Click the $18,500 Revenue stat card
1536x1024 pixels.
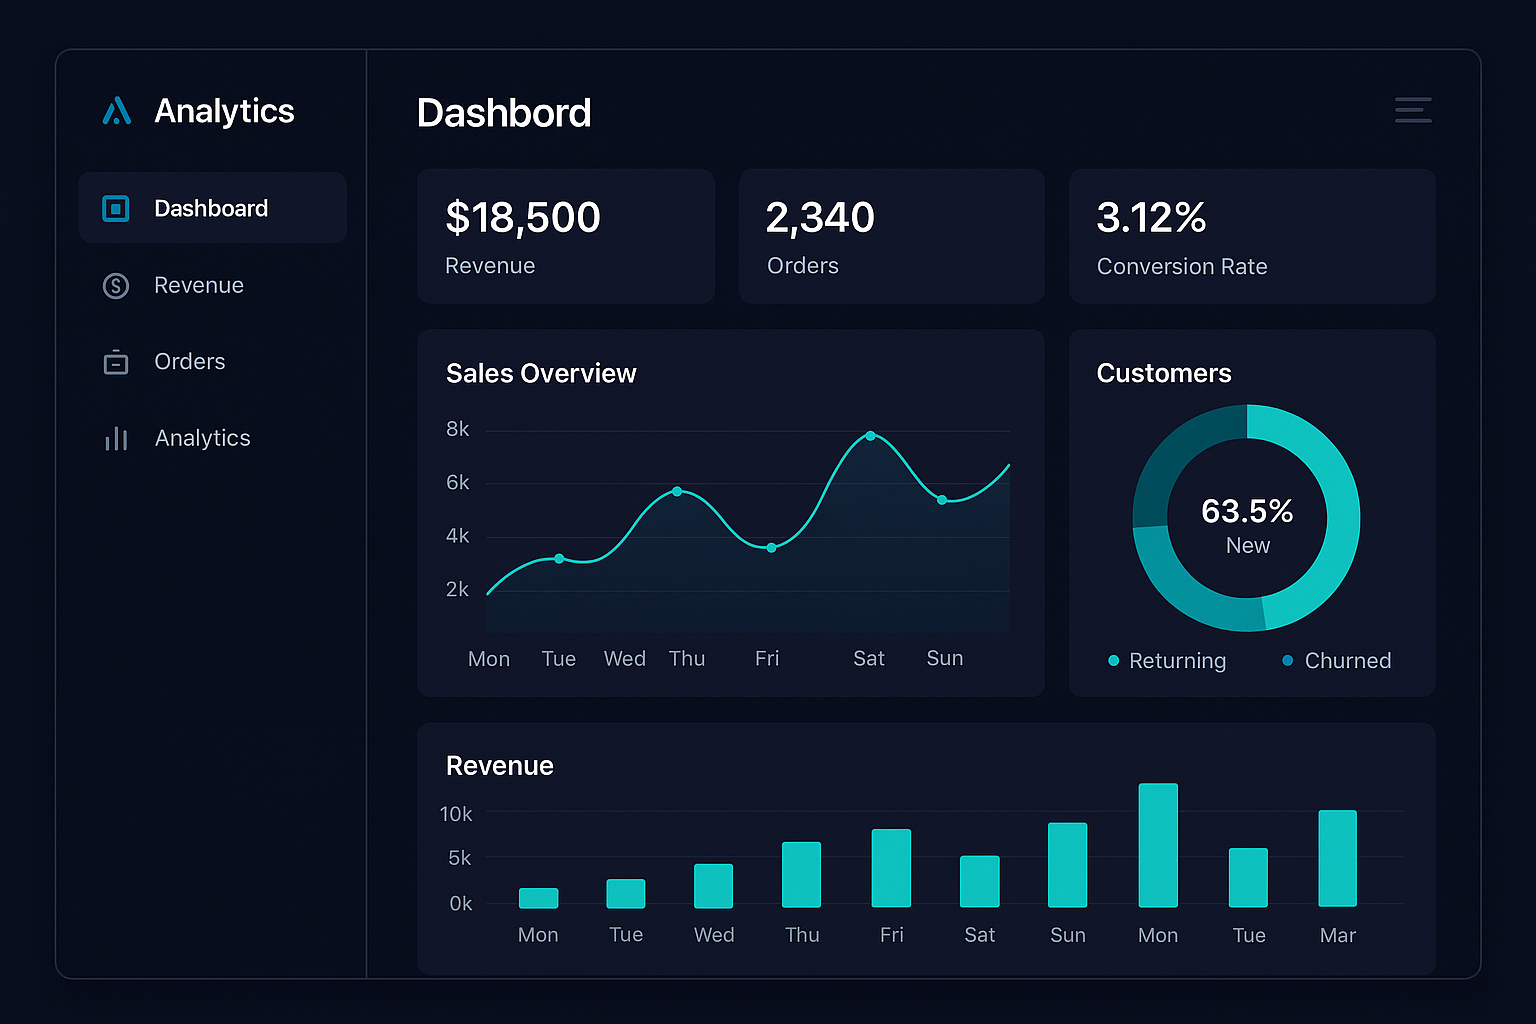pyautogui.click(x=565, y=236)
